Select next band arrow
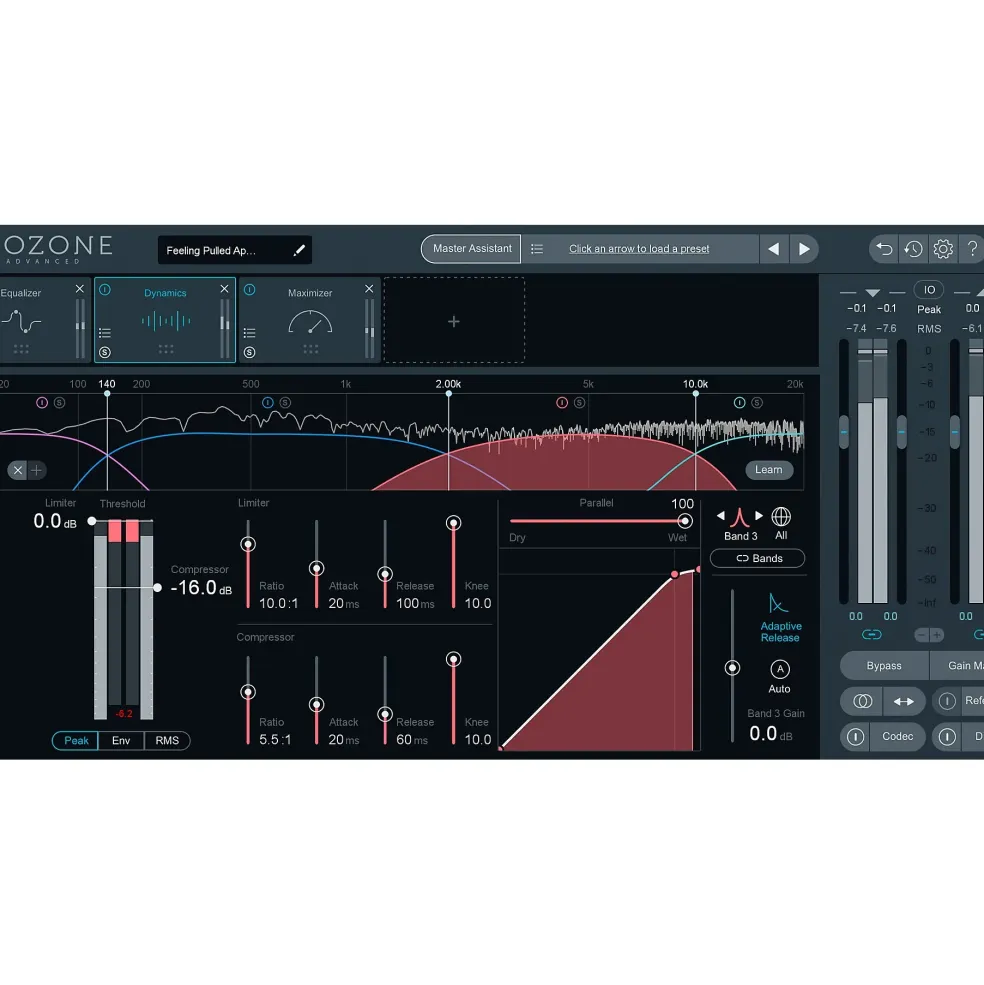 click(759, 516)
